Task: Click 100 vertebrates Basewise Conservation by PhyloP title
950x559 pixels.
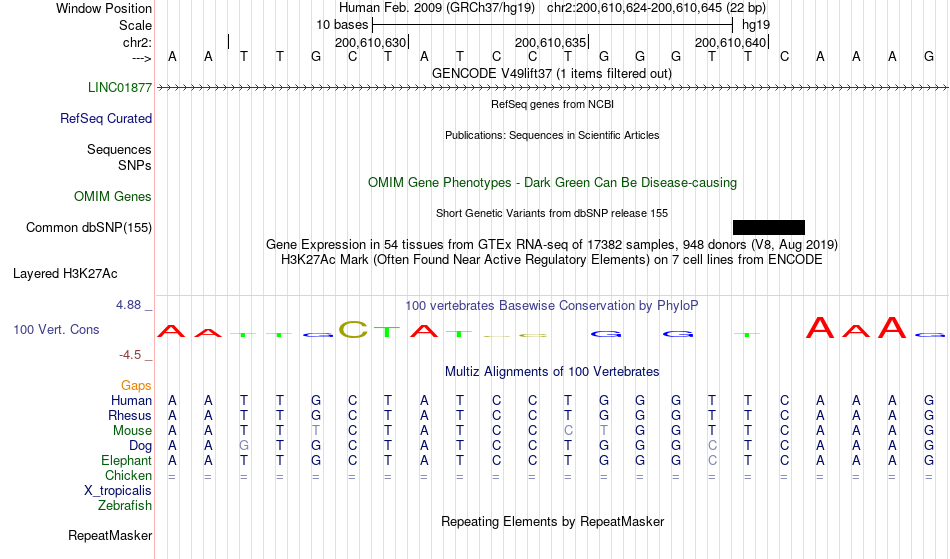Action: 552,306
